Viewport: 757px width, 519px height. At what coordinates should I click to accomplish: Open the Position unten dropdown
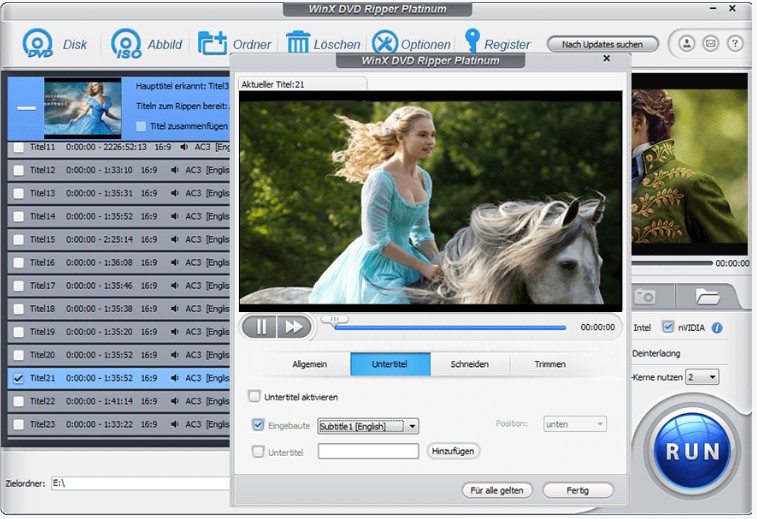point(575,424)
